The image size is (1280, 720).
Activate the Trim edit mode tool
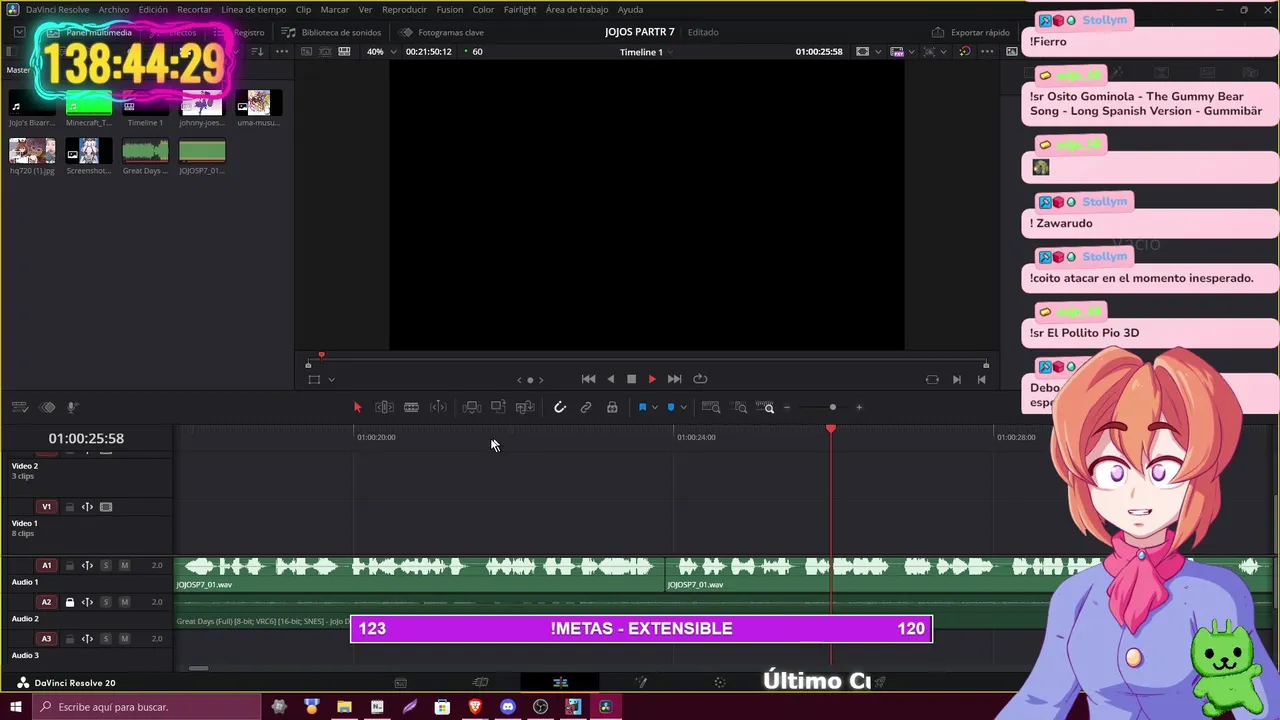[384, 407]
